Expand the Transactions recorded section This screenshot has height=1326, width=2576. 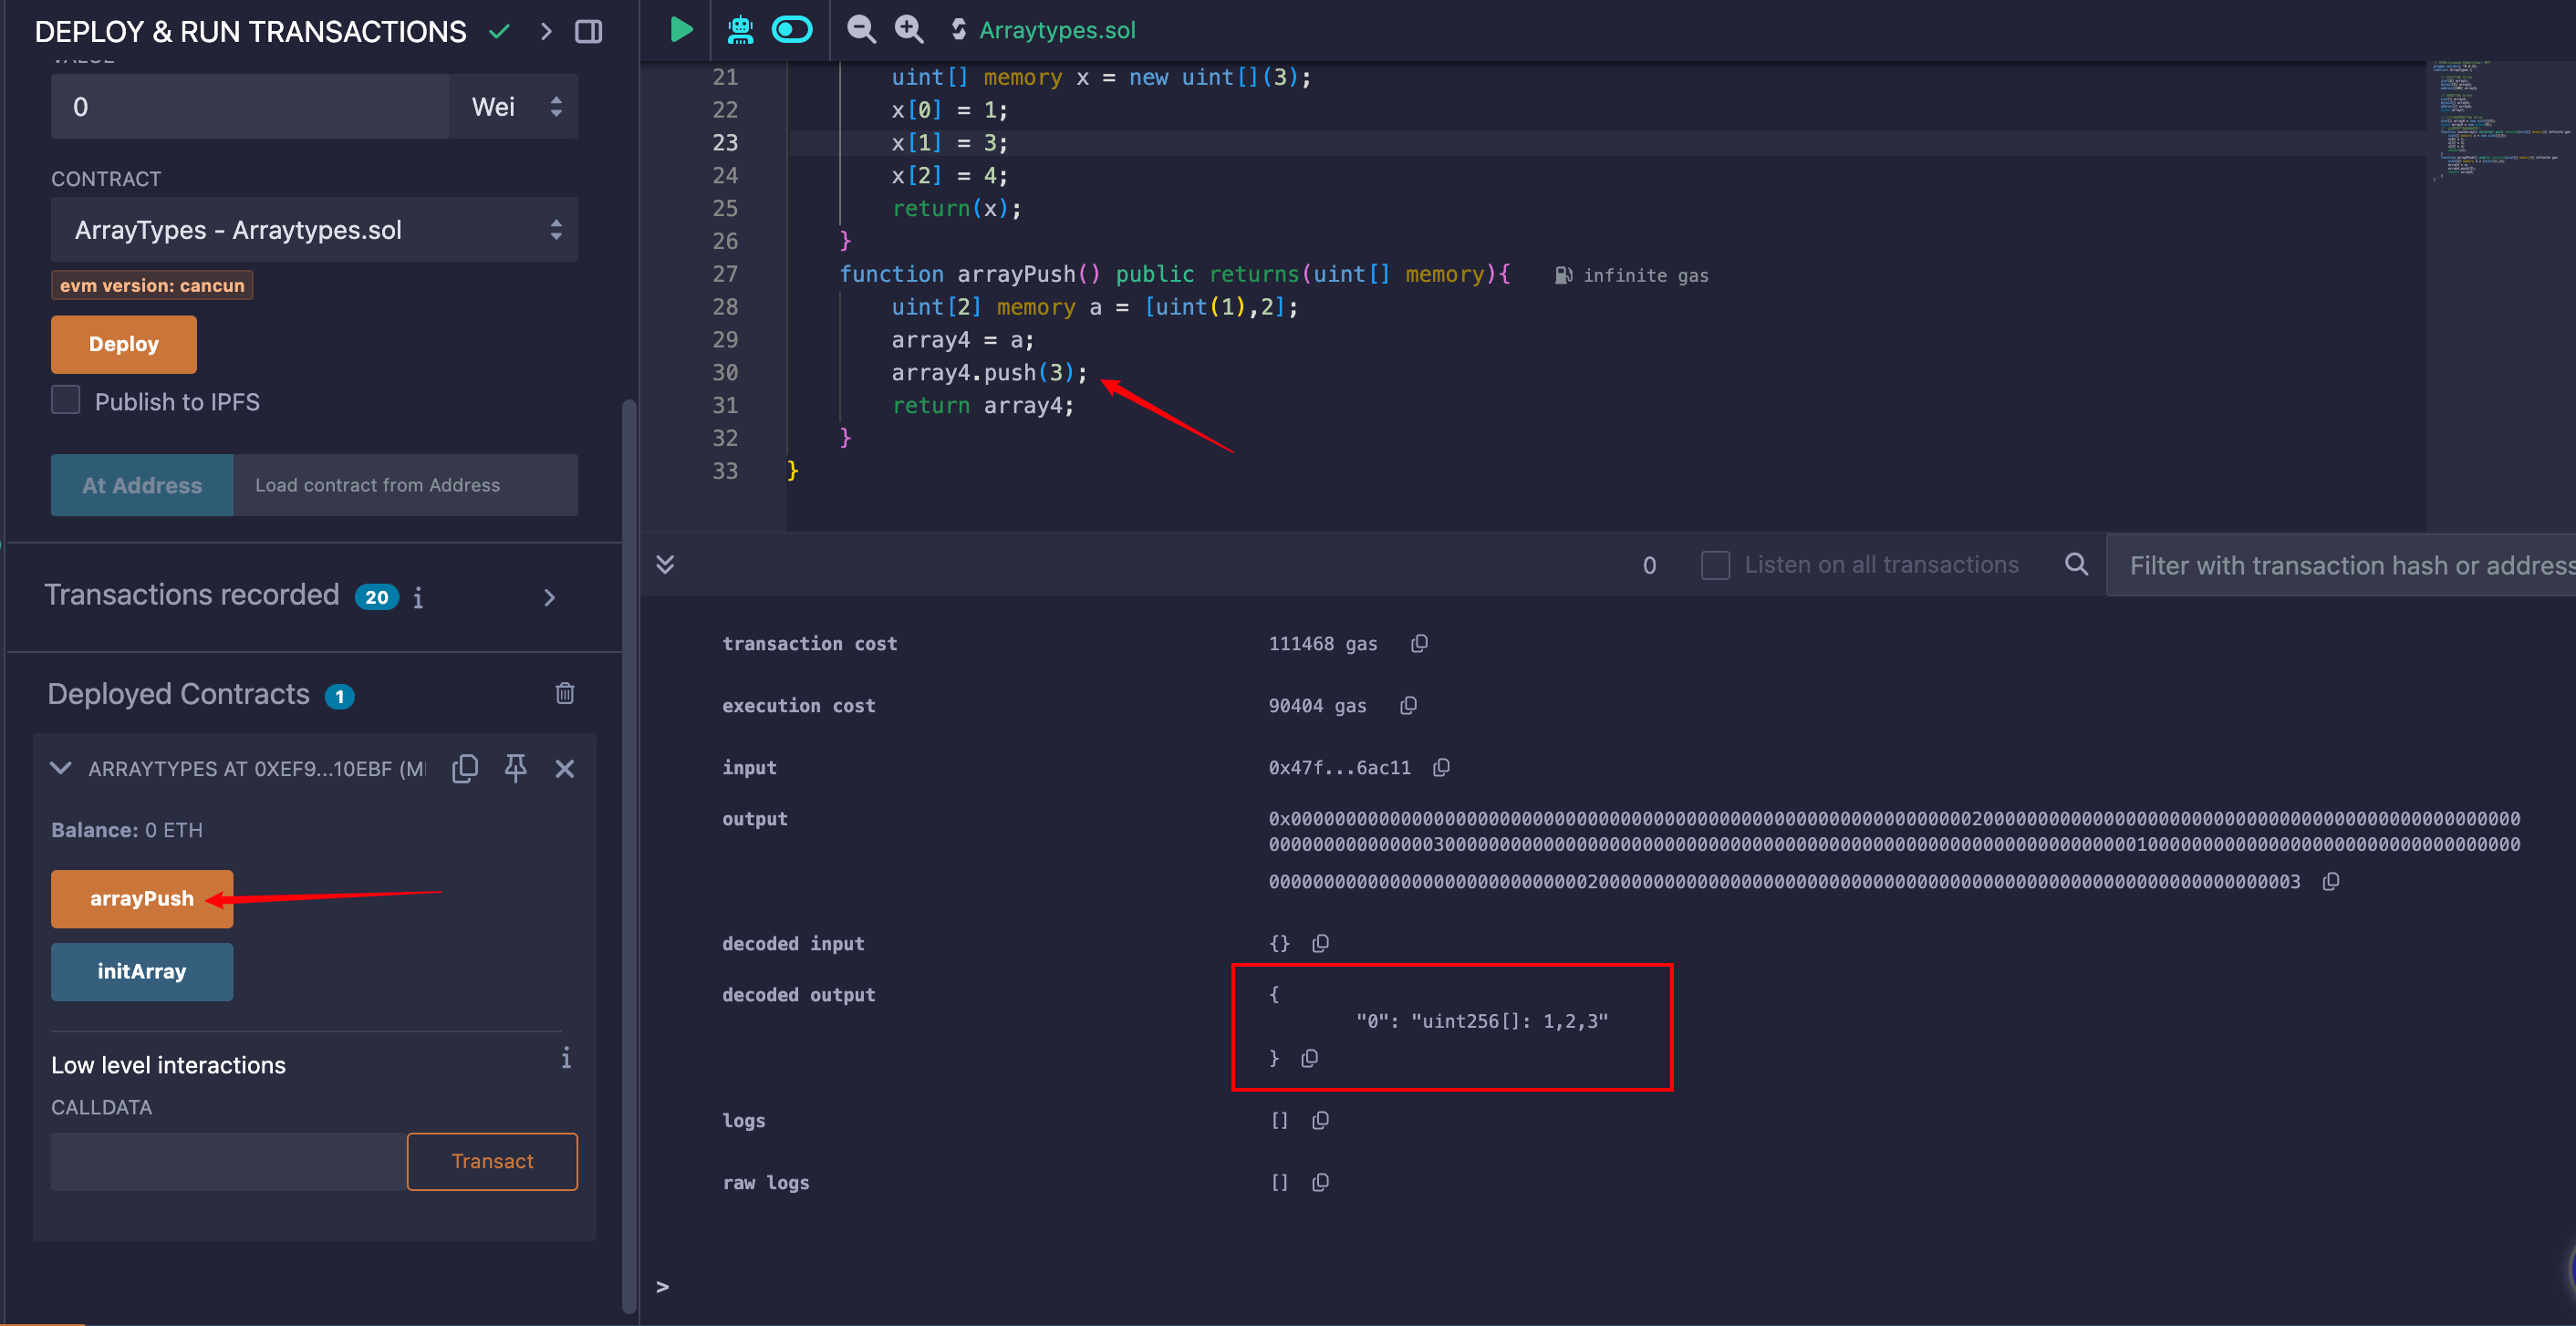pyautogui.click(x=549, y=597)
